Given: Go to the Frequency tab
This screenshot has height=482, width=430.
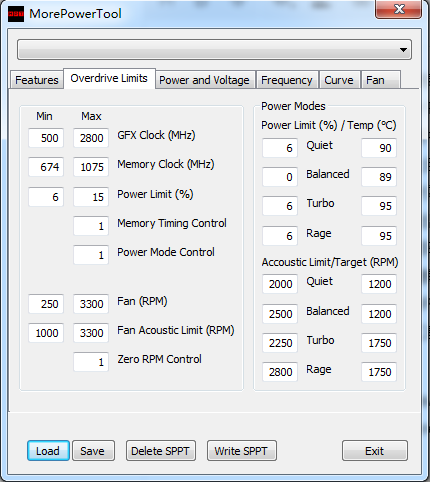Looking at the screenshot, I should point(287,80).
